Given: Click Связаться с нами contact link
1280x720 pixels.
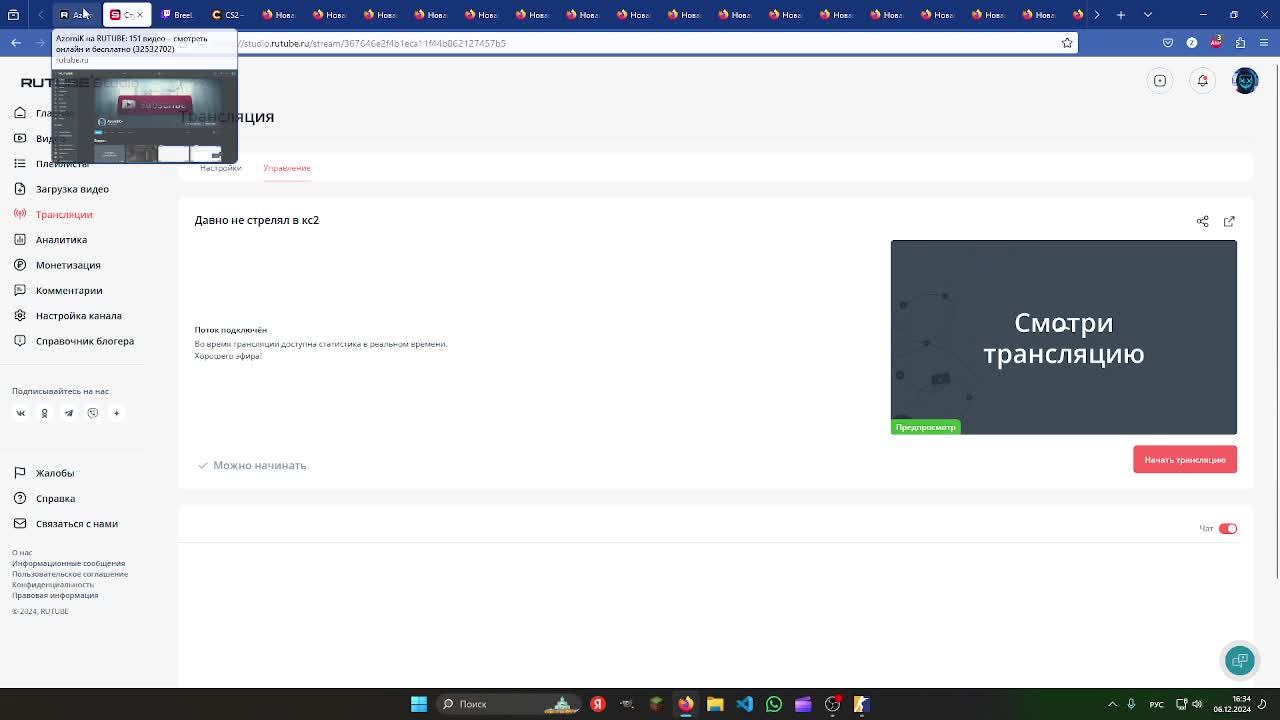Looking at the screenshot, I should 77,524.
